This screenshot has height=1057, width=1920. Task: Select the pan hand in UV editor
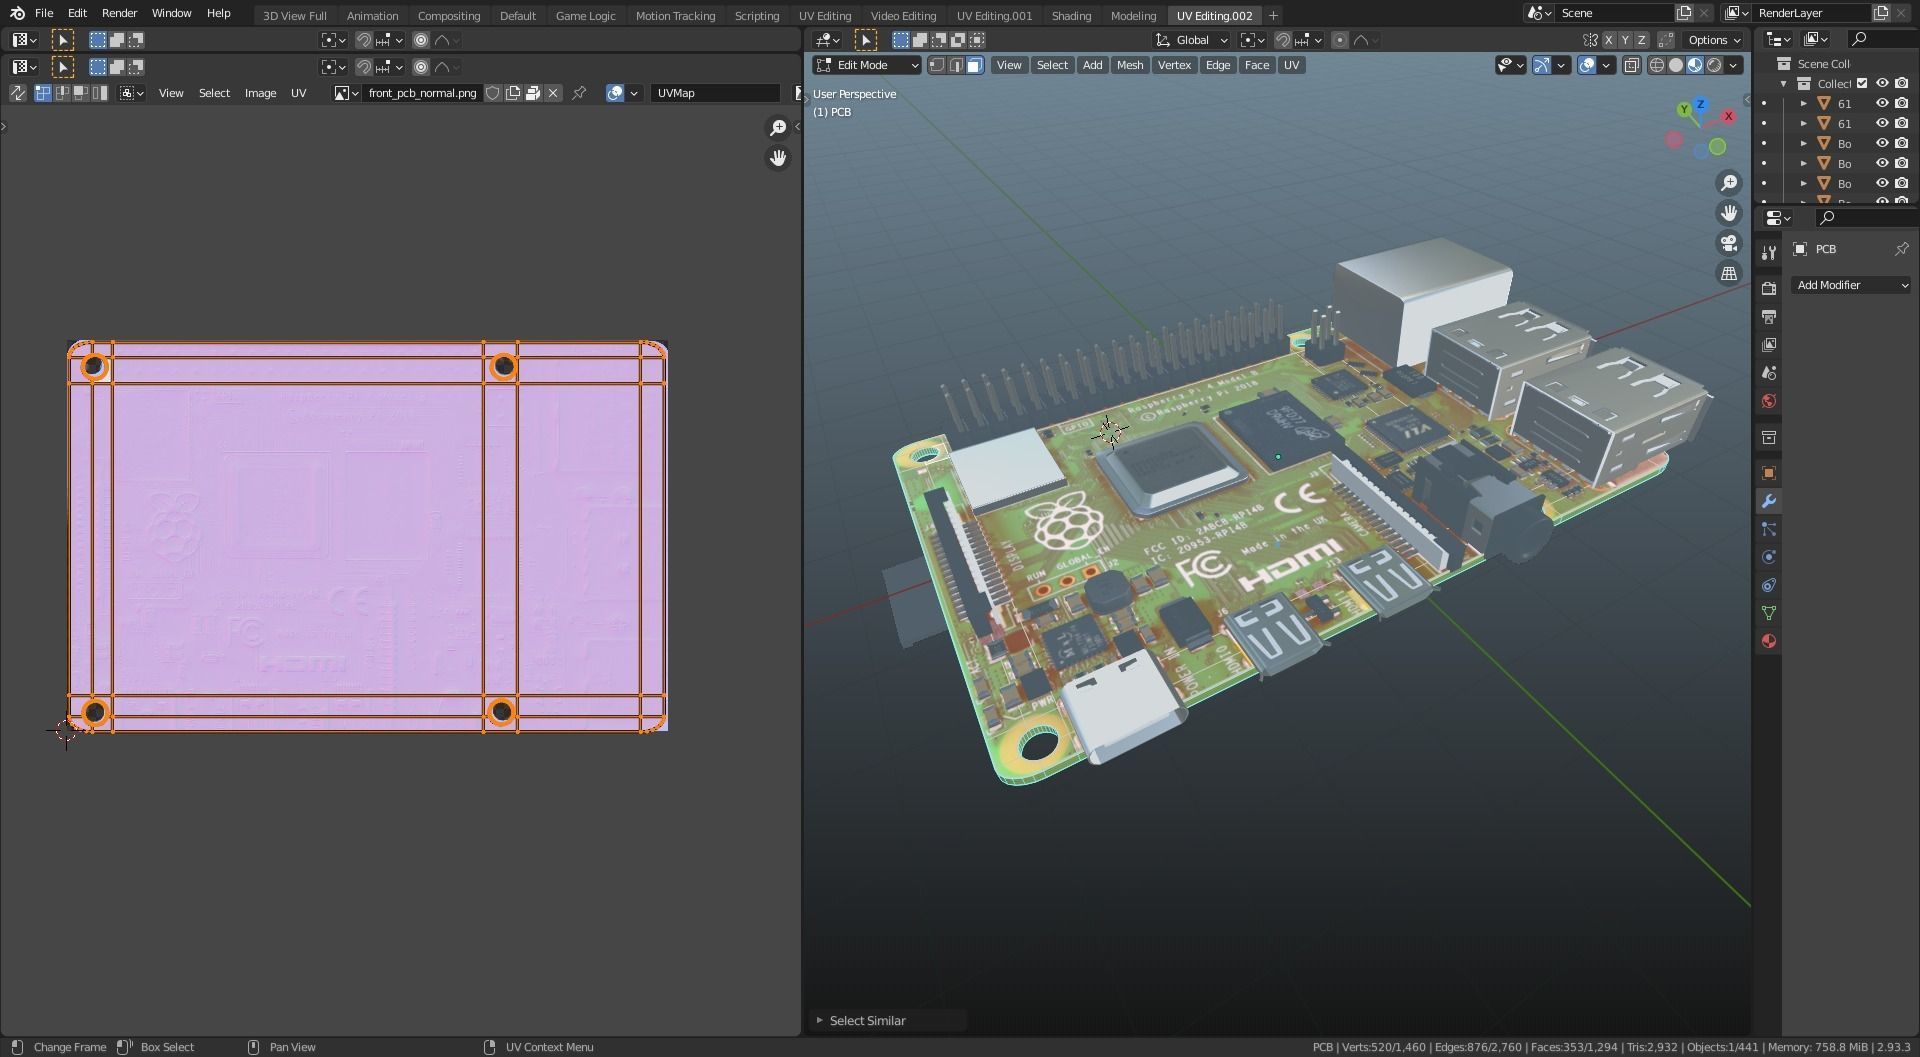click(778, 158)
